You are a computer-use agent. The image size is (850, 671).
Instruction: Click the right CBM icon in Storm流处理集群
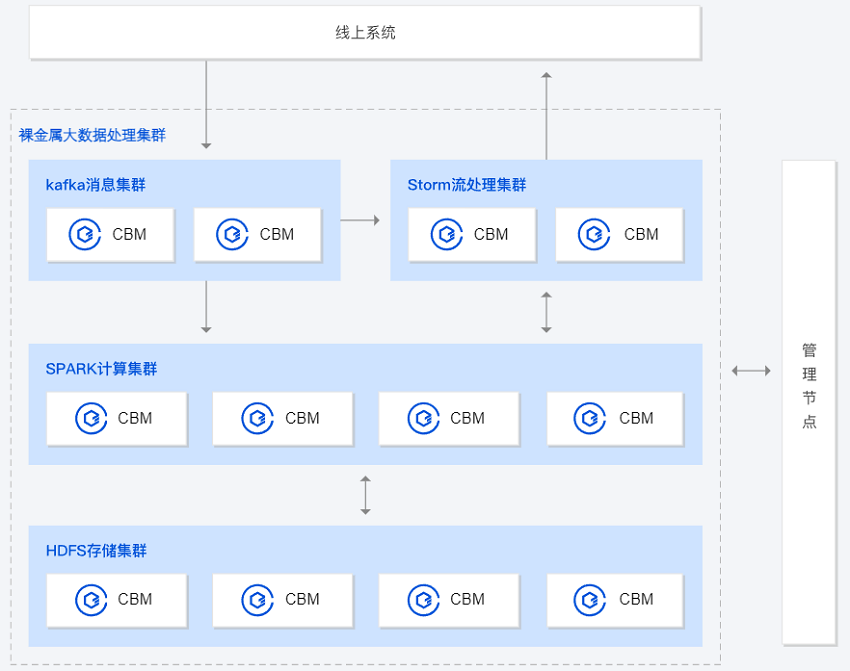(x=594, y=234)
